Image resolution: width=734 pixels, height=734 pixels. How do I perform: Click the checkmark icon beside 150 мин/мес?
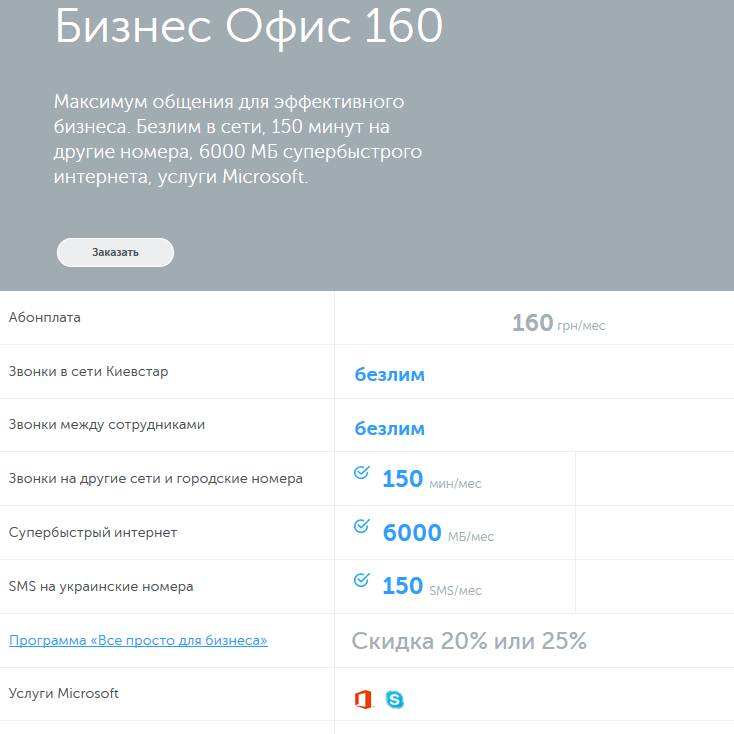click(362, 472)
